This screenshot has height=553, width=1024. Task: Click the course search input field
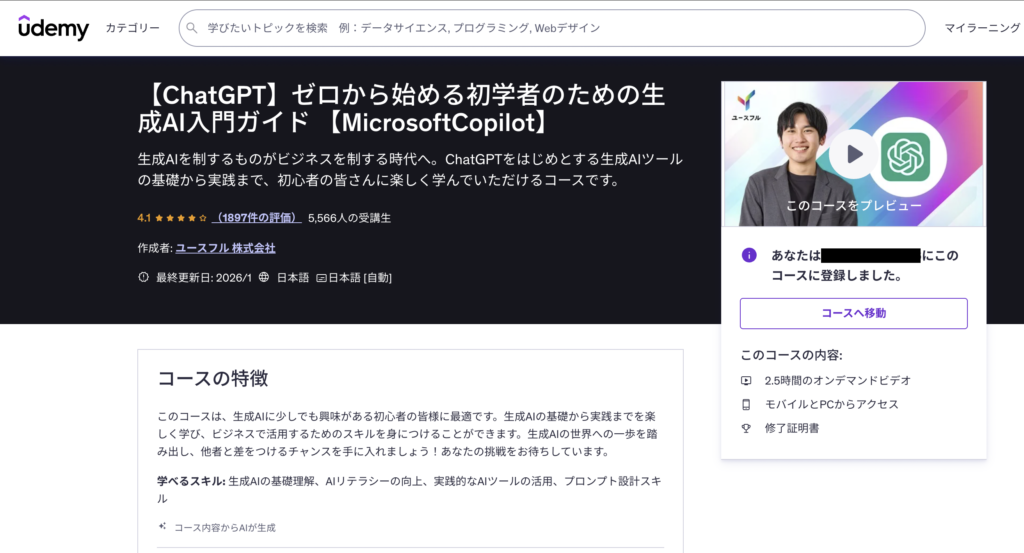point(560,28)
